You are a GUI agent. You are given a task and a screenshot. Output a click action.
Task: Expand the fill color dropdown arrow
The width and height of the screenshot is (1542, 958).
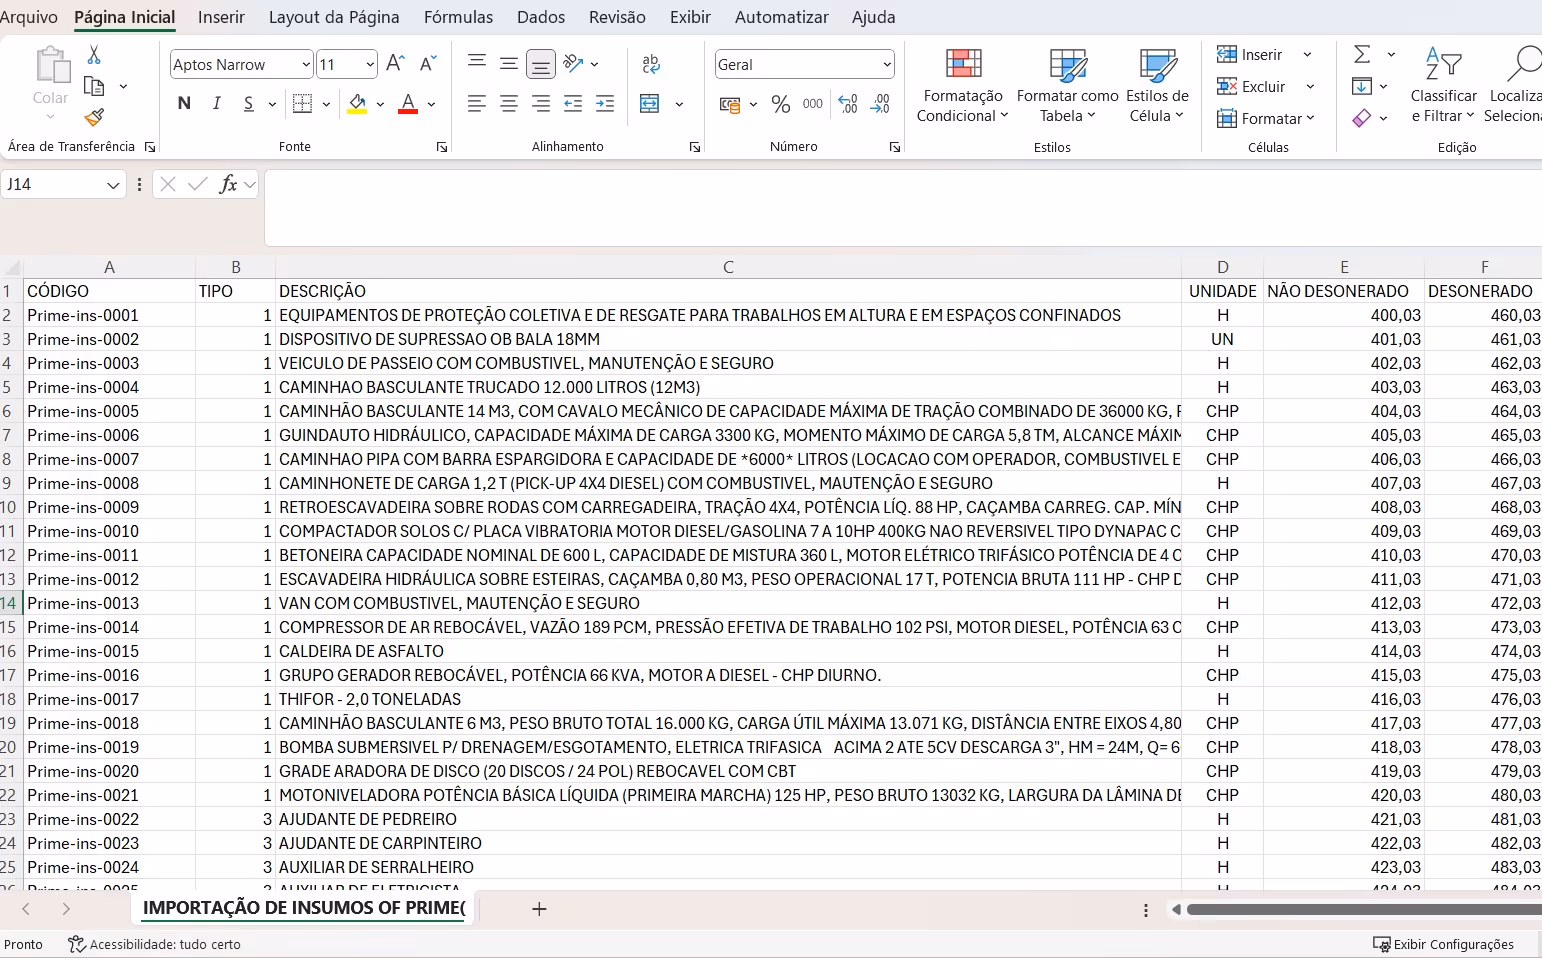tap(380, 104)
